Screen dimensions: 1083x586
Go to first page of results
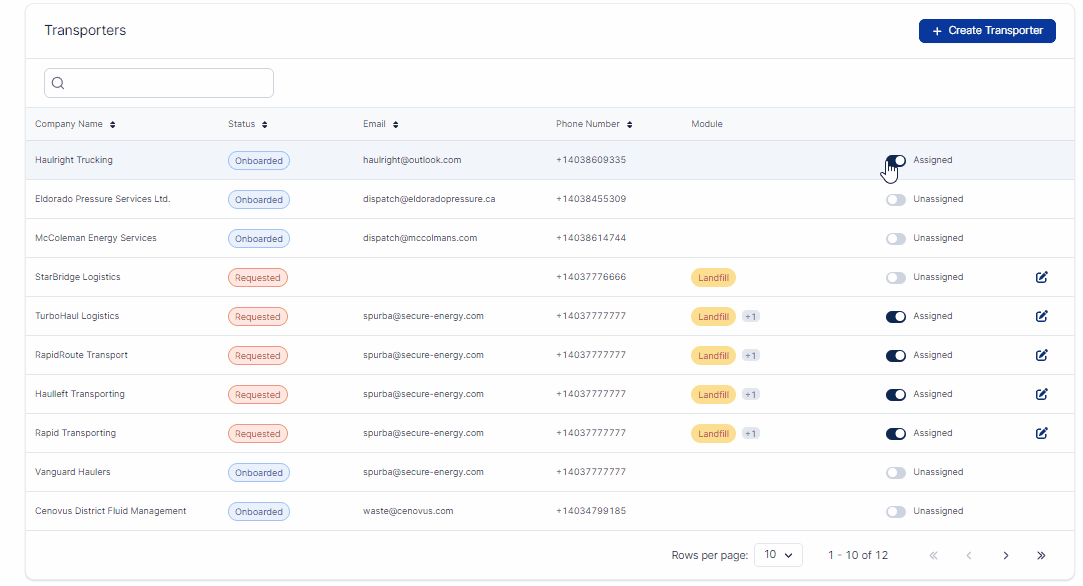934,555
